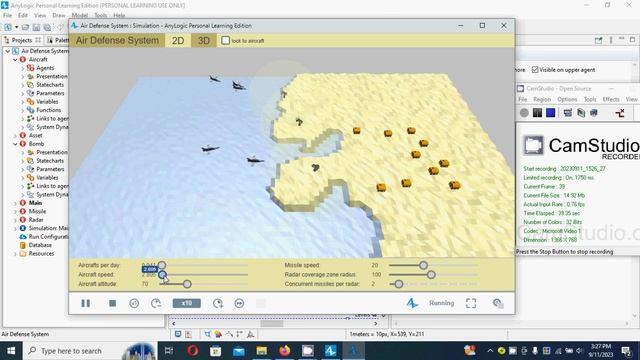The width and height of the screenshot is (640, 360).
Task: Expand the Main agent node
Action: point(15,203)
